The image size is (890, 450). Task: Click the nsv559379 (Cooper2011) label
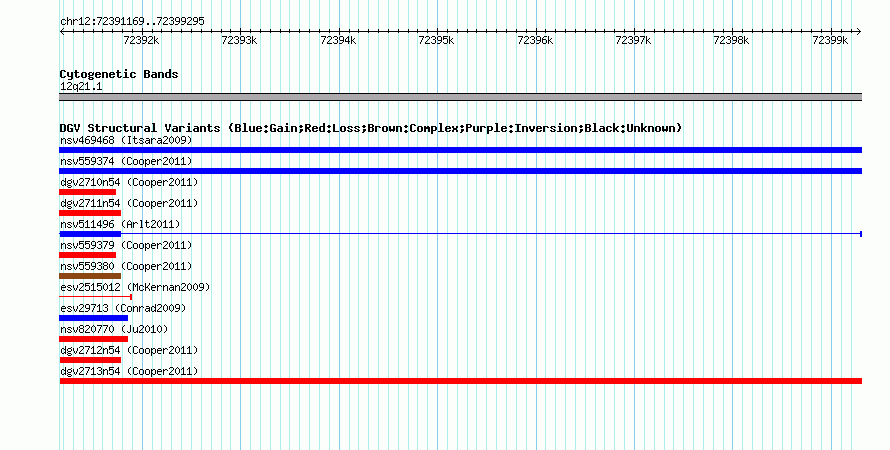click(126, 245)
